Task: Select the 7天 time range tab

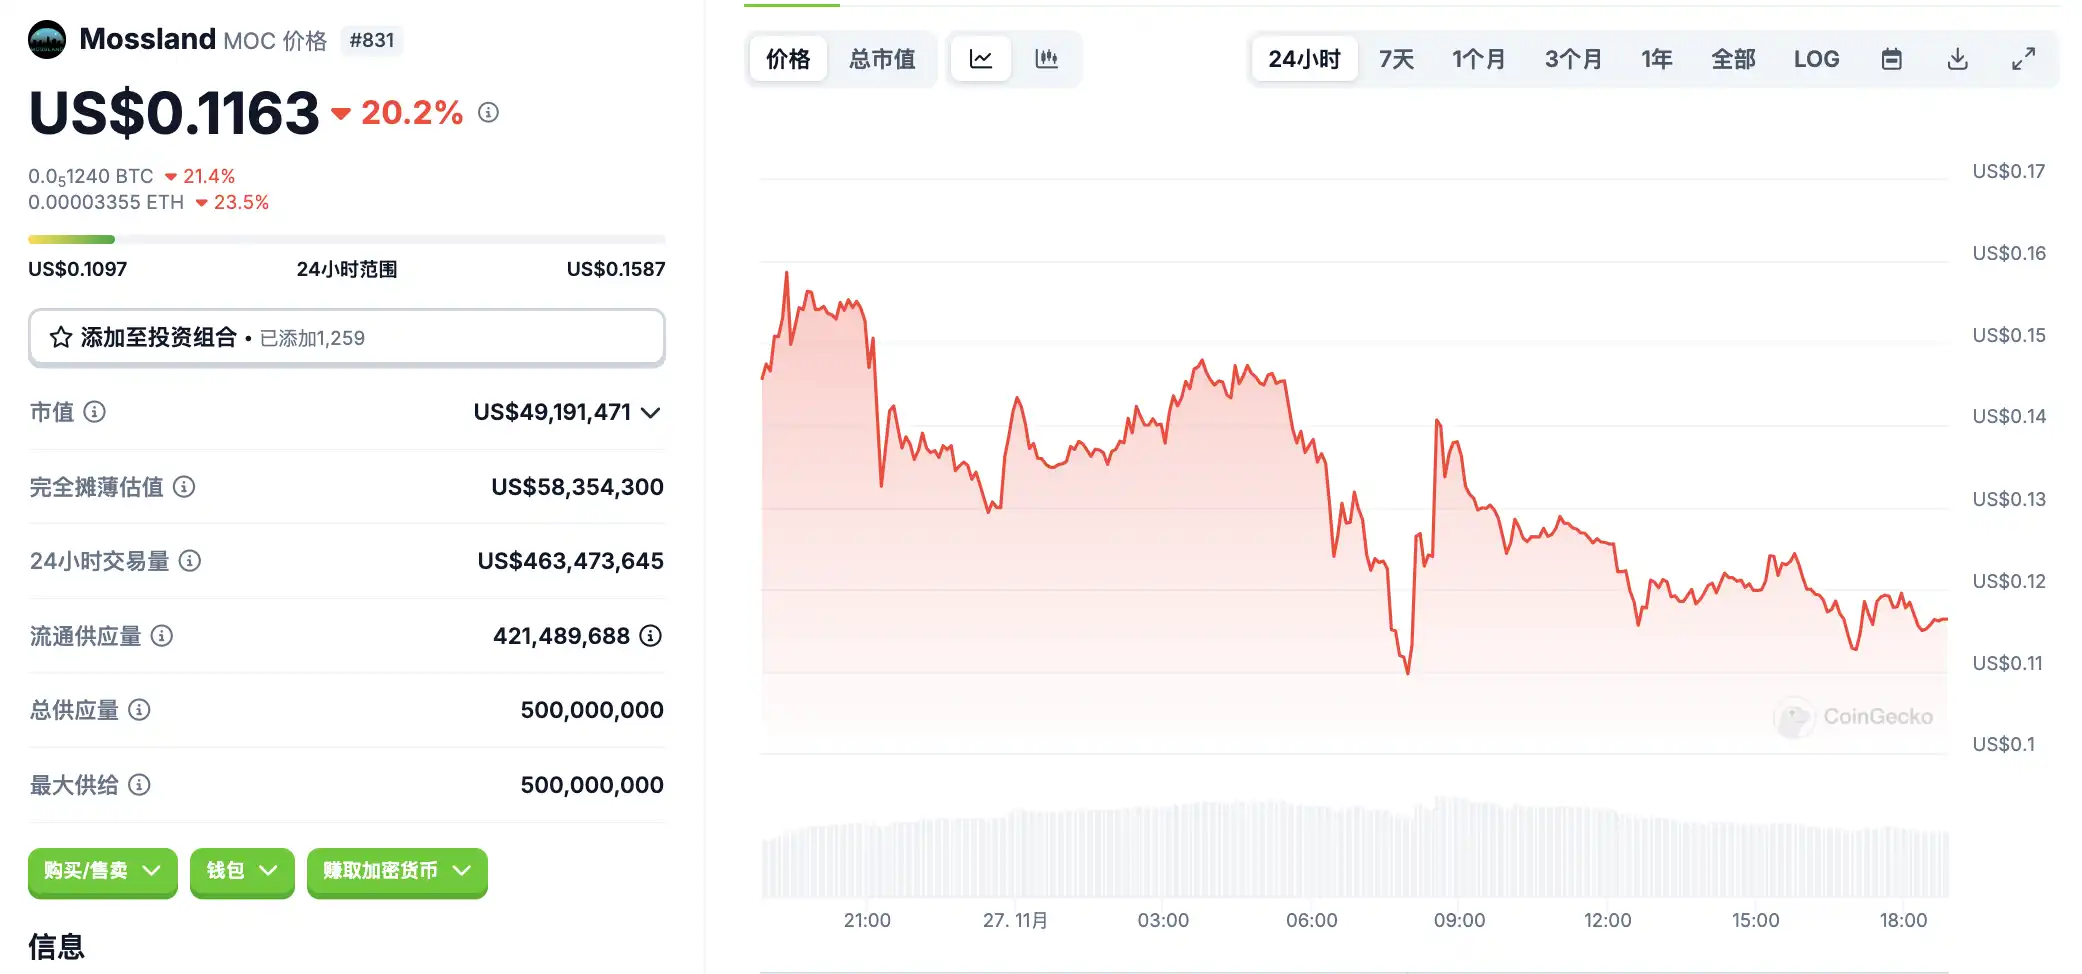Action: [x=1396, y=59]
